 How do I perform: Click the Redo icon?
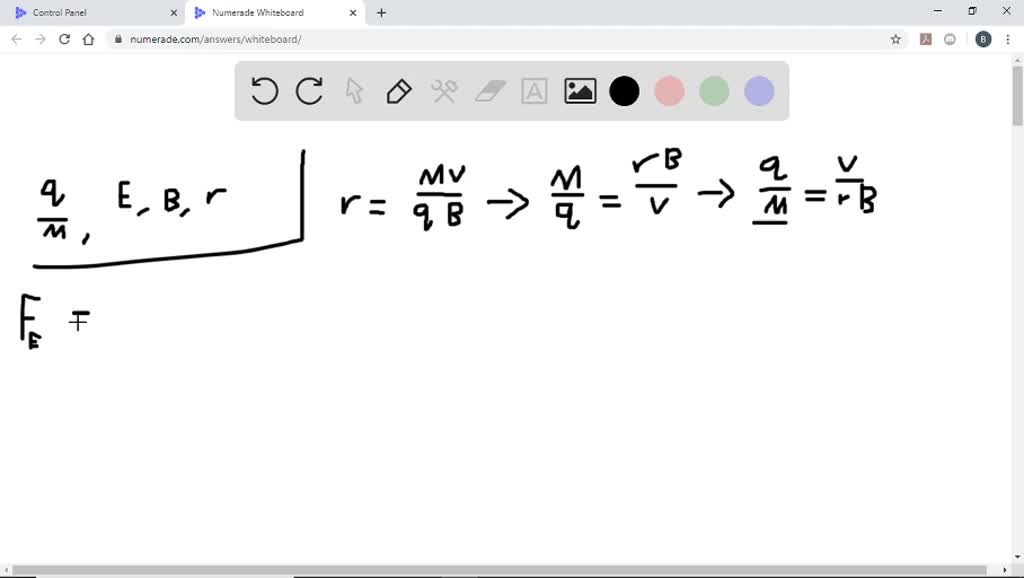tap(309, 91)
